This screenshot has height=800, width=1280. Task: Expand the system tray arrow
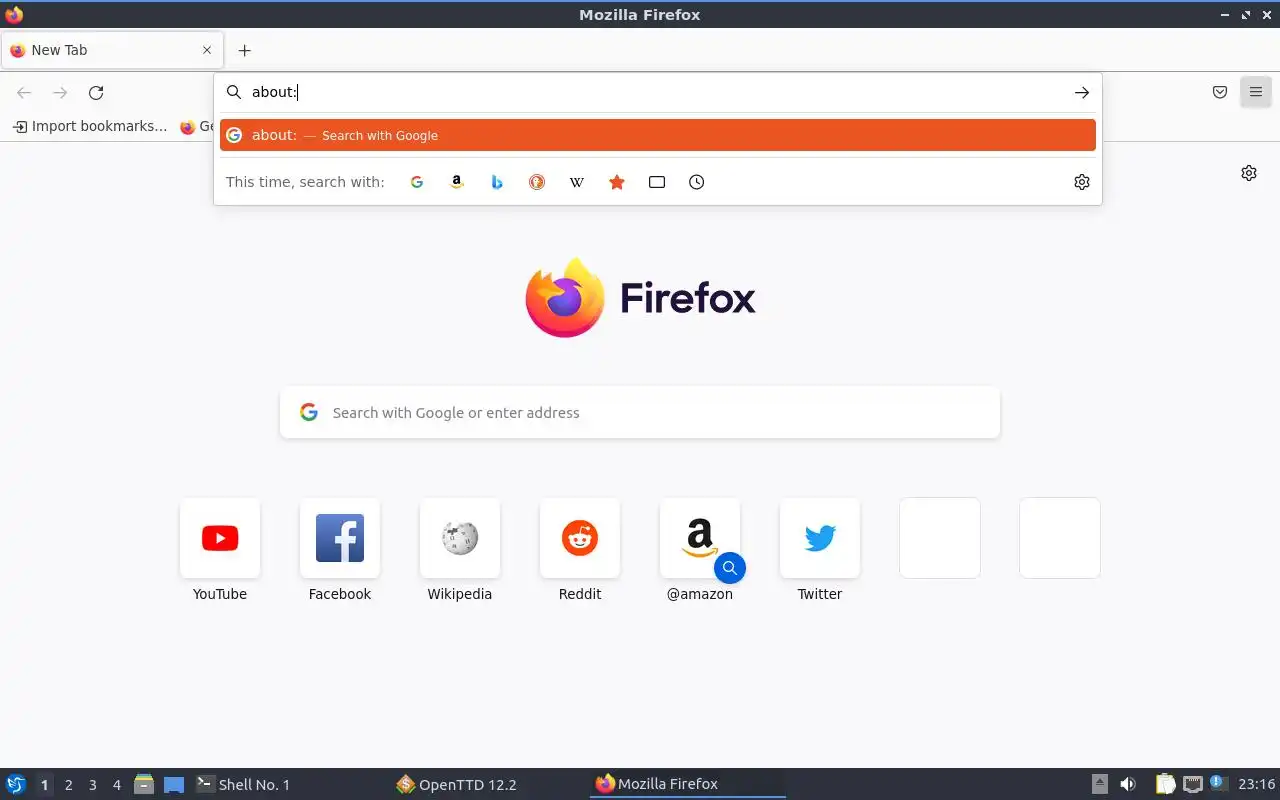pos(1100,784)
